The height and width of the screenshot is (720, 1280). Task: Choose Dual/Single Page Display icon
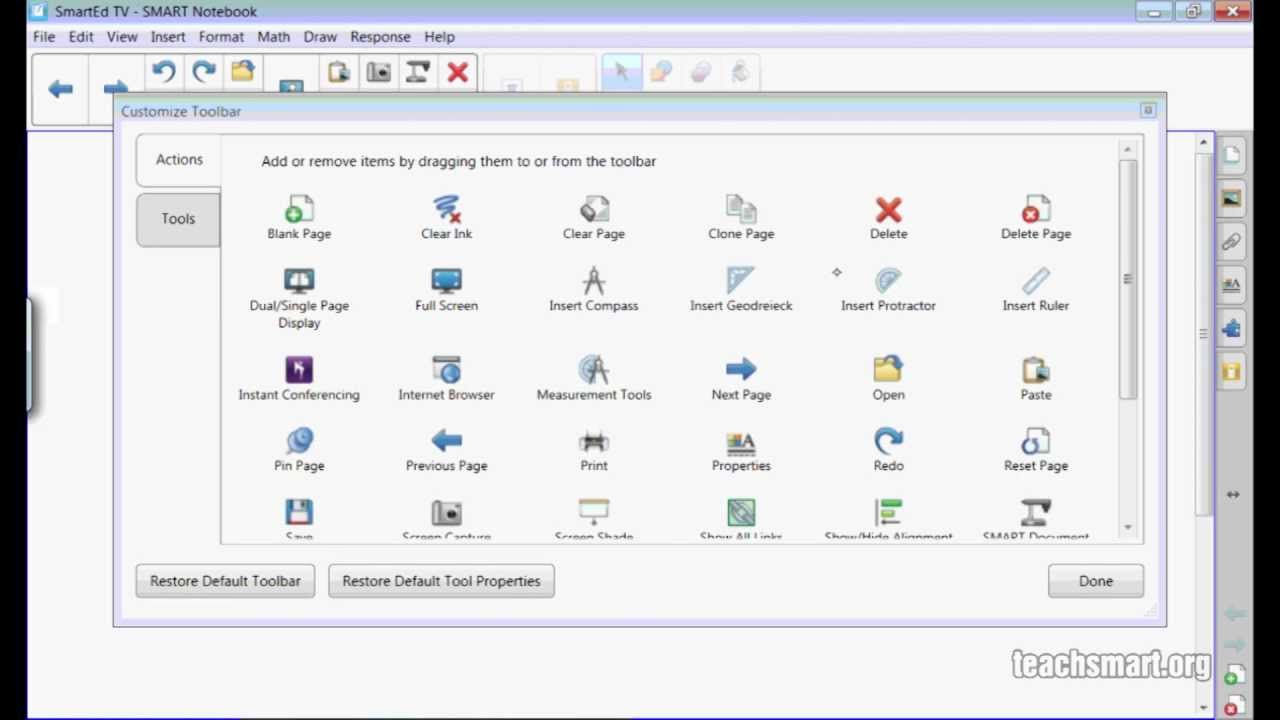pos(299,281)
